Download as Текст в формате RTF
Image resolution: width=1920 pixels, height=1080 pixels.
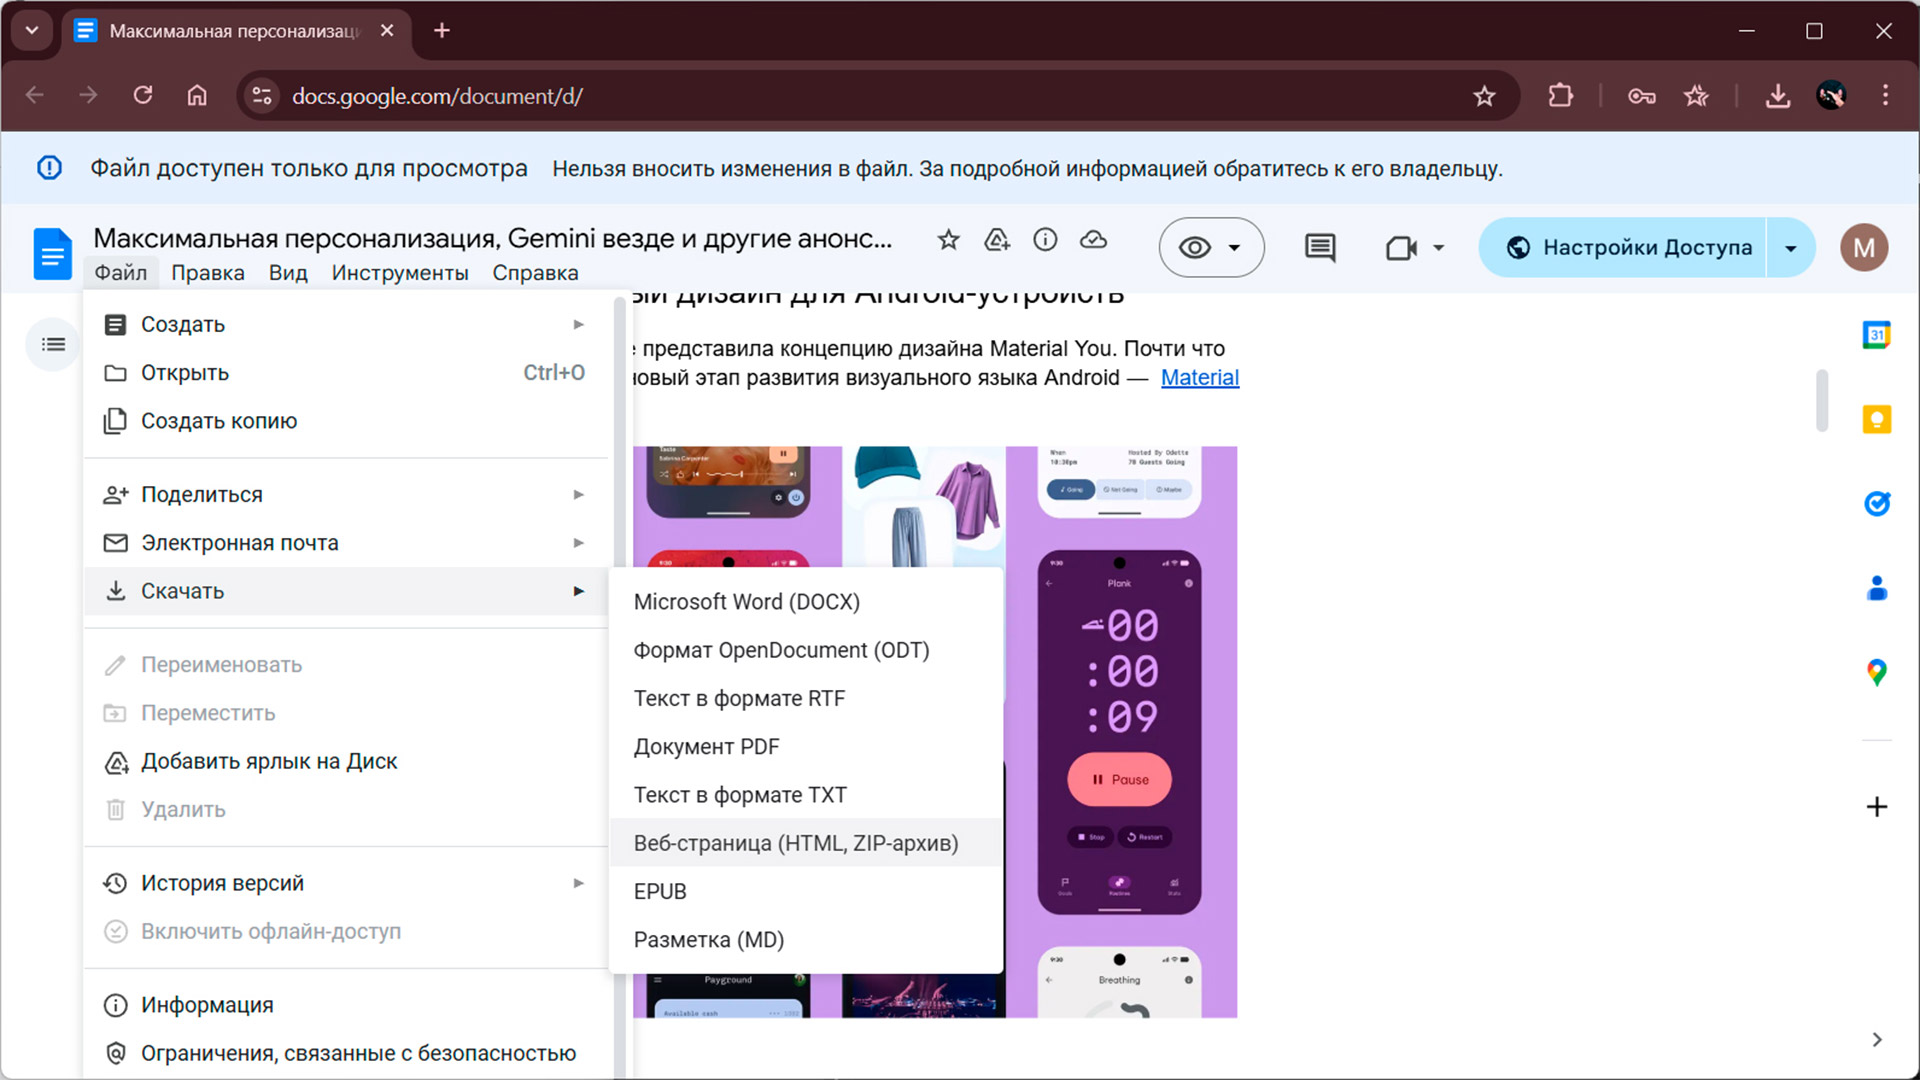pyautogui.click(x=806, y=699)
